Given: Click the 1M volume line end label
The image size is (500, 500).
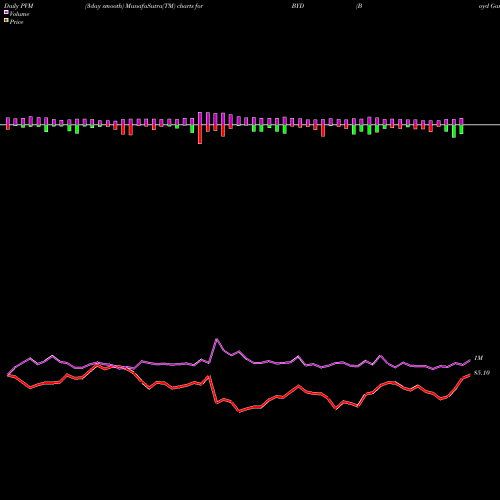Looking at the screenshot, I should tap(478, 358).
